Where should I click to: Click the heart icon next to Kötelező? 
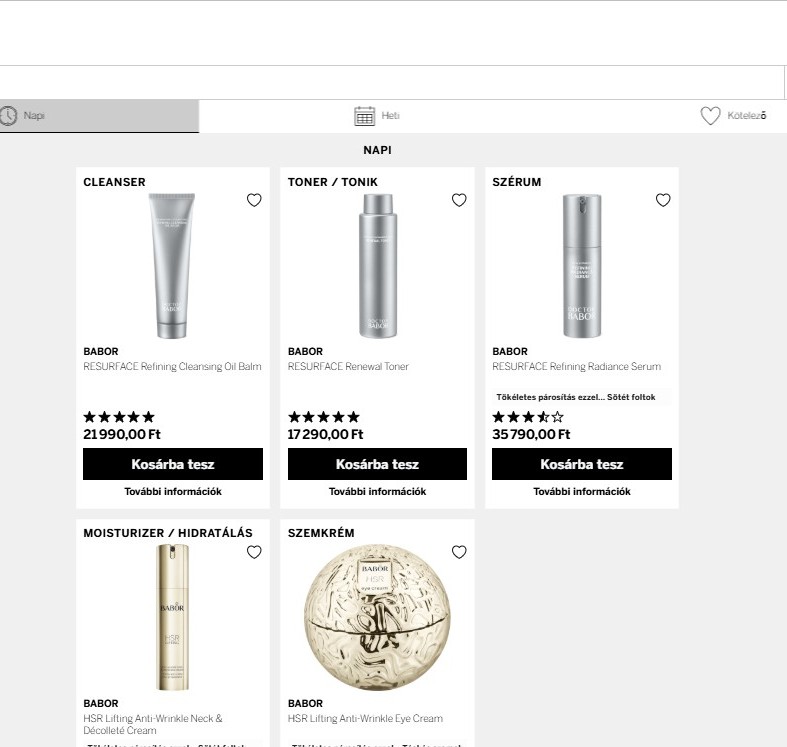[710, 116]
